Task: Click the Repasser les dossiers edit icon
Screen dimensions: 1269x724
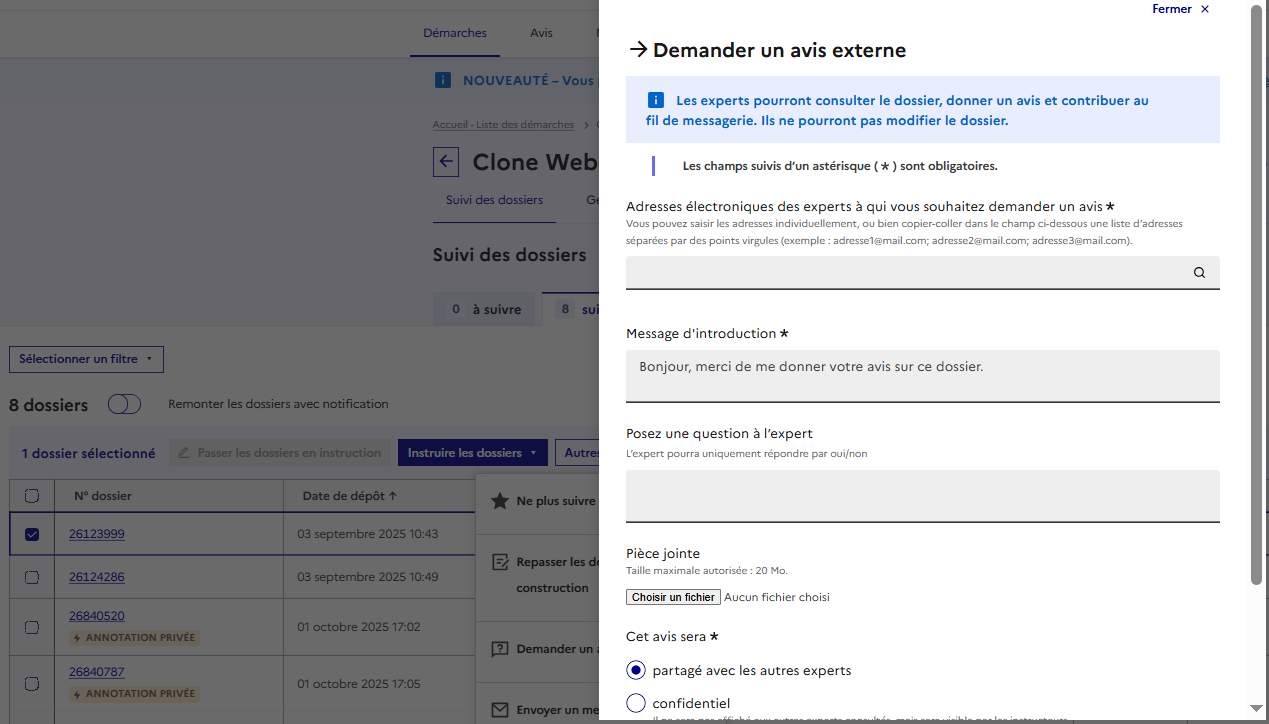Action: click(500, 563)
